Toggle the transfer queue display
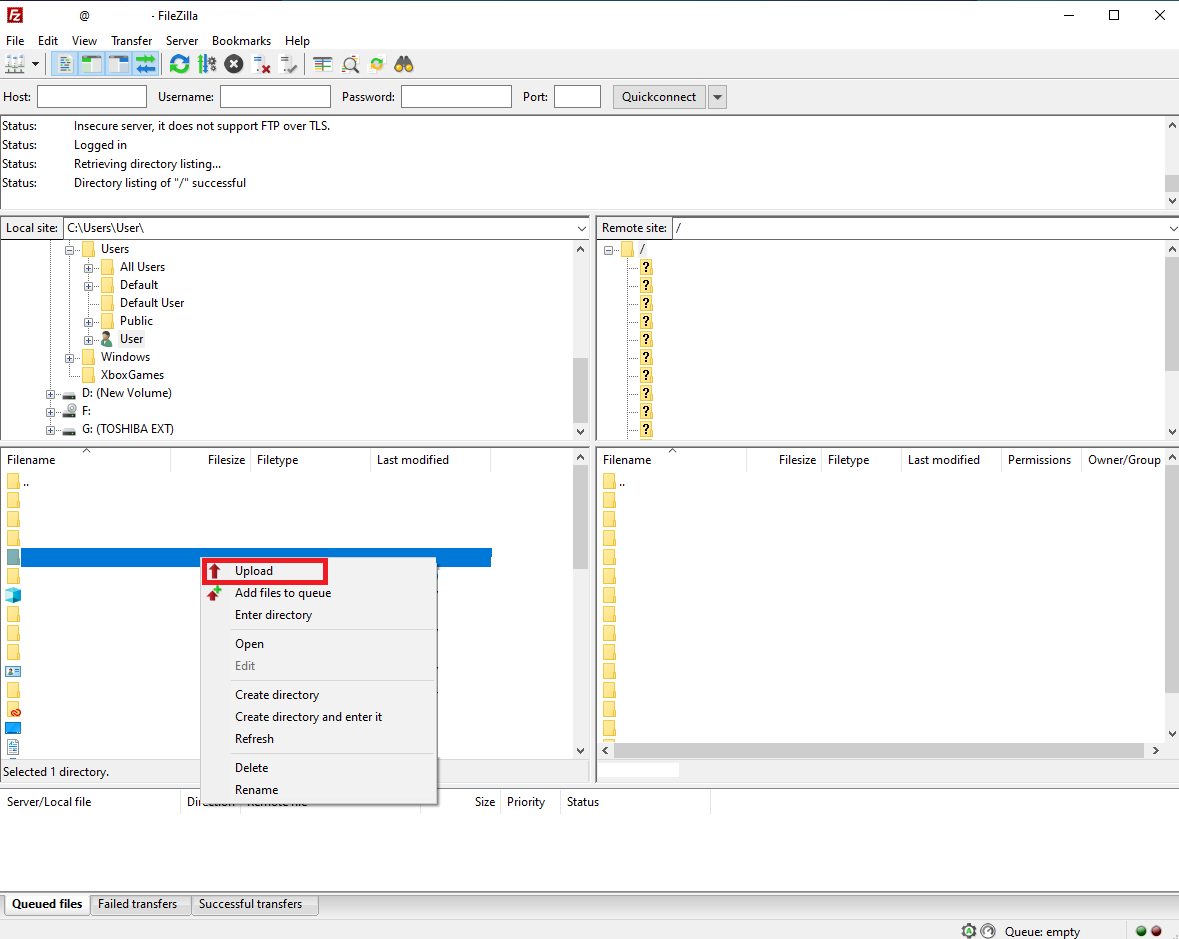This screenshot has width=1179, height=939. click(x=146, y=65)
